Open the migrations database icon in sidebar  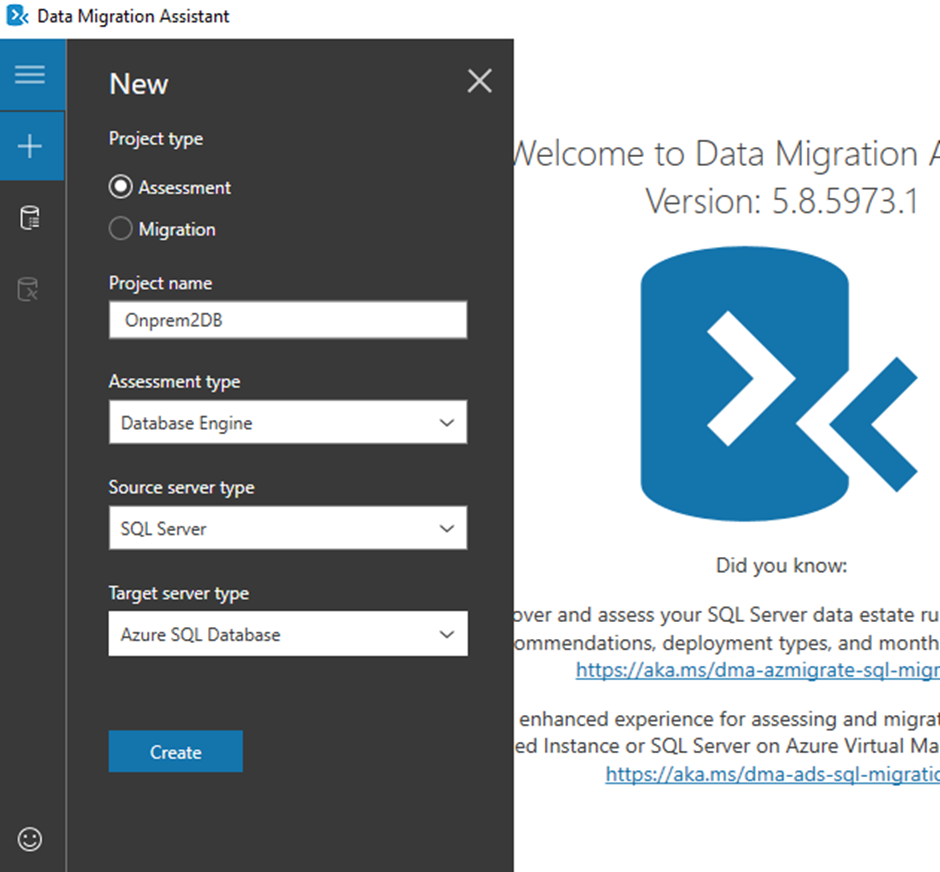pos(28,289)
